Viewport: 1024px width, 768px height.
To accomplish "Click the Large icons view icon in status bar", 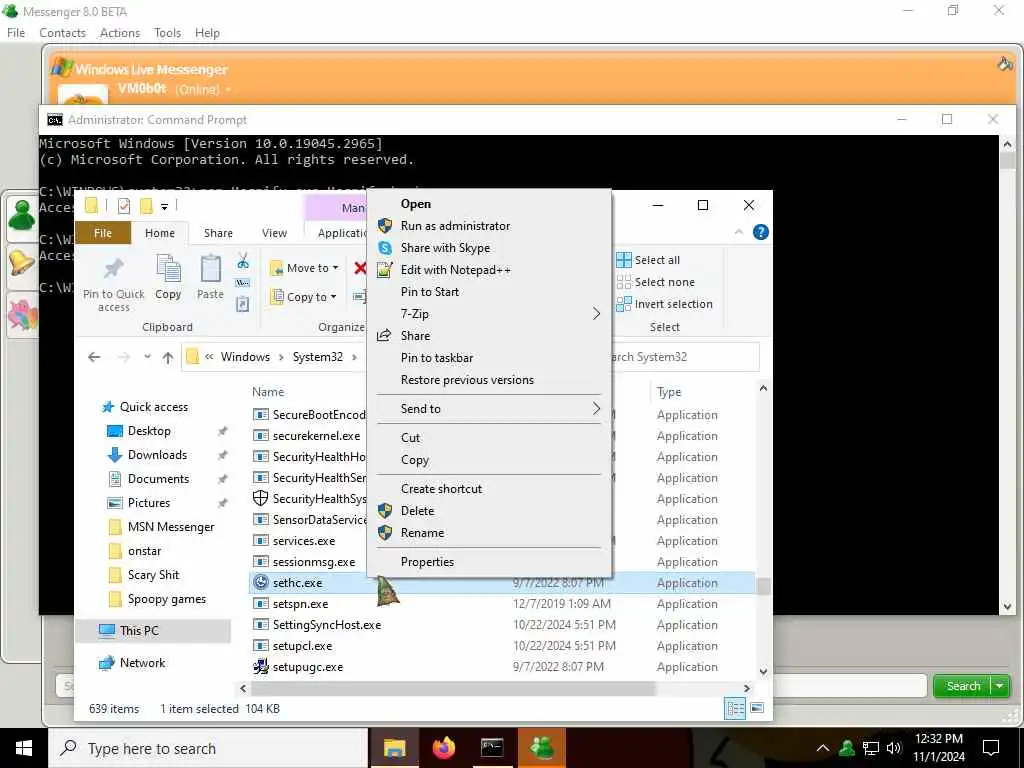I will coord(757,708).
